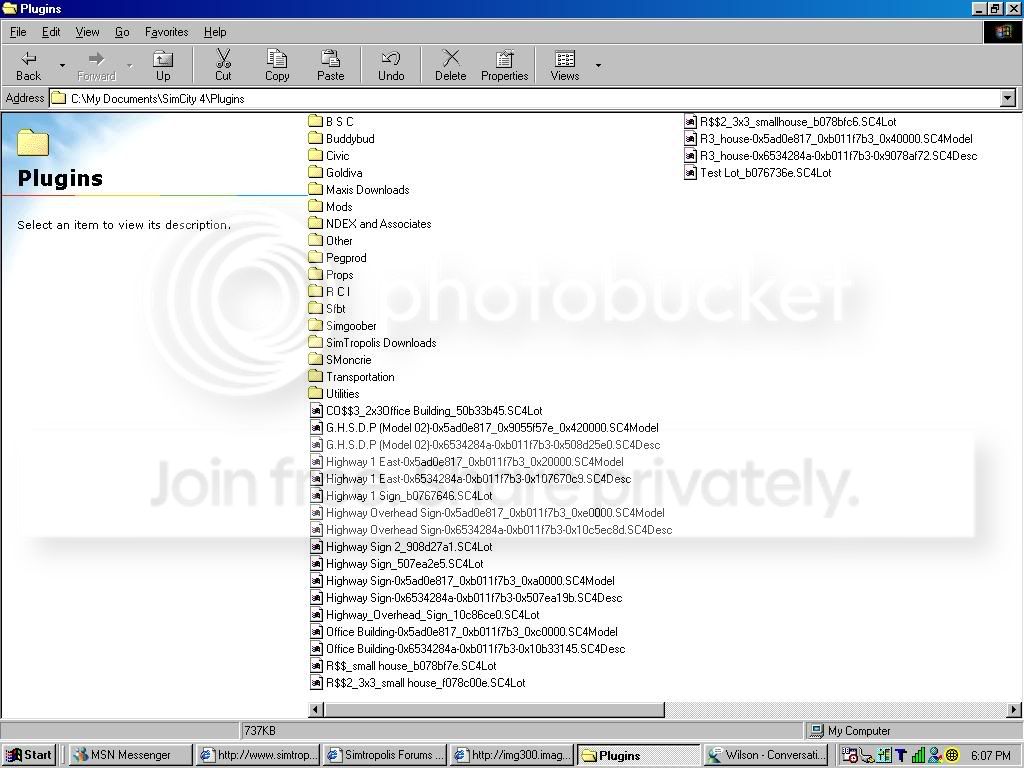This screenshot has width=1024, height=768.
Task: Open the File menu
Action: point(18,32)
